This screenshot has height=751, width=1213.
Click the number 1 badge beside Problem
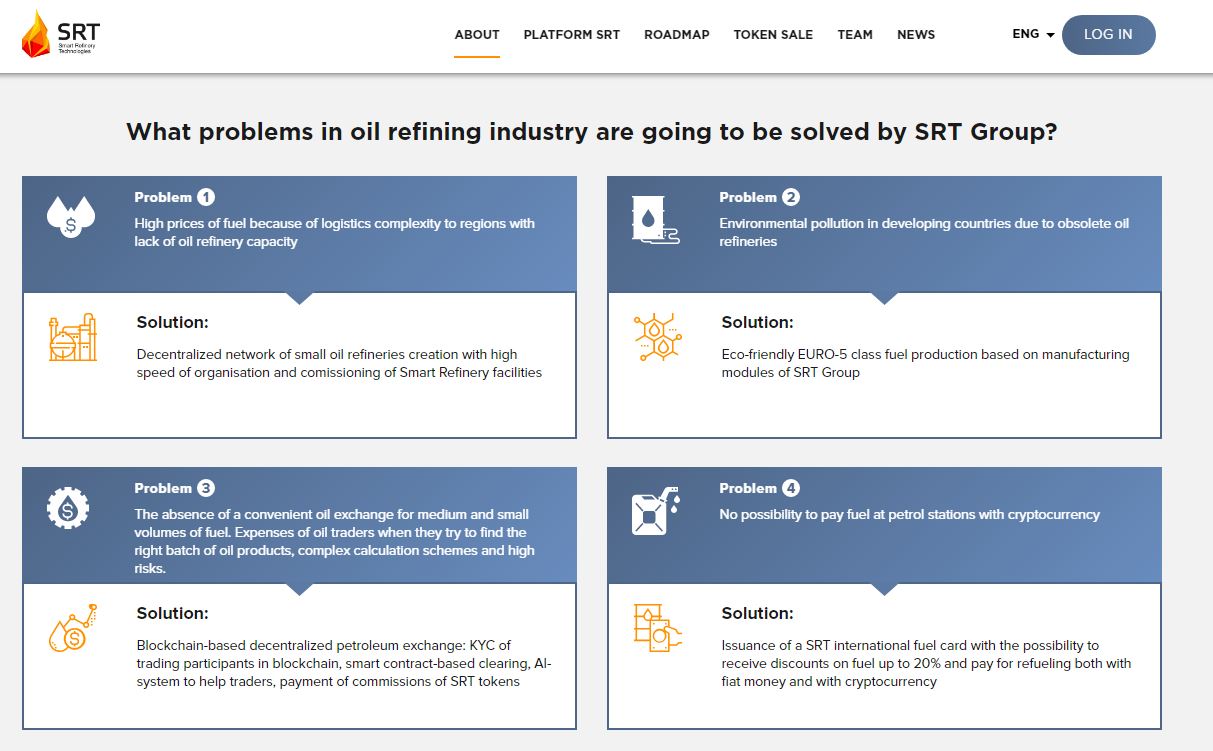click(206, 197)
